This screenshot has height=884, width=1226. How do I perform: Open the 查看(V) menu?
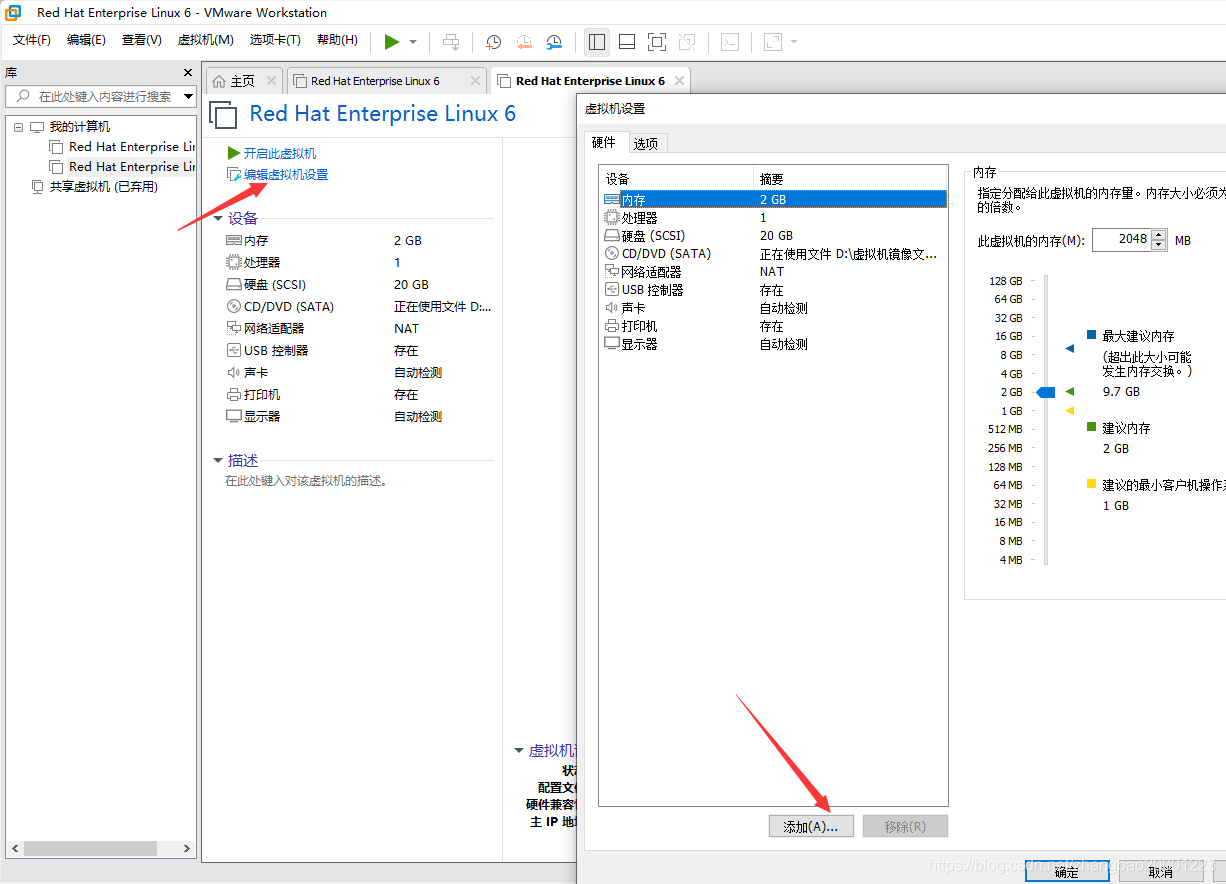click(141, 40)
